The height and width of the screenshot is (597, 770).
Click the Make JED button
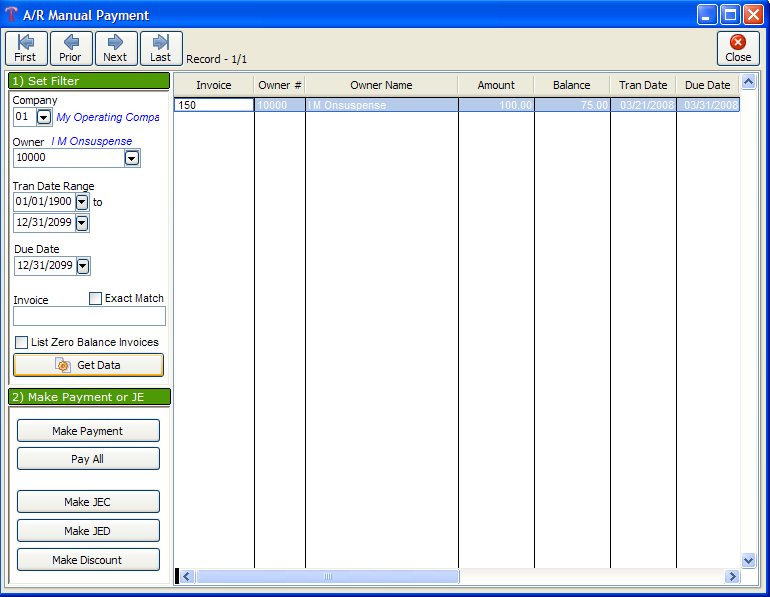point(88,531)
